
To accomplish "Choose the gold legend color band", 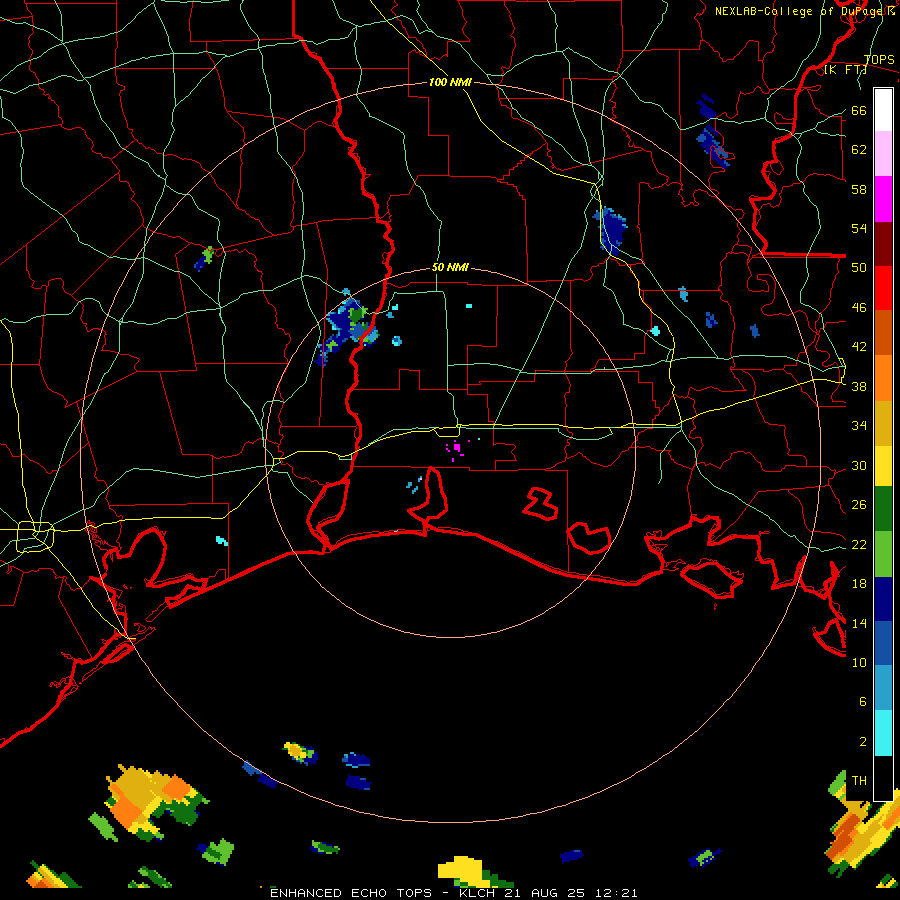I will 883,423.
